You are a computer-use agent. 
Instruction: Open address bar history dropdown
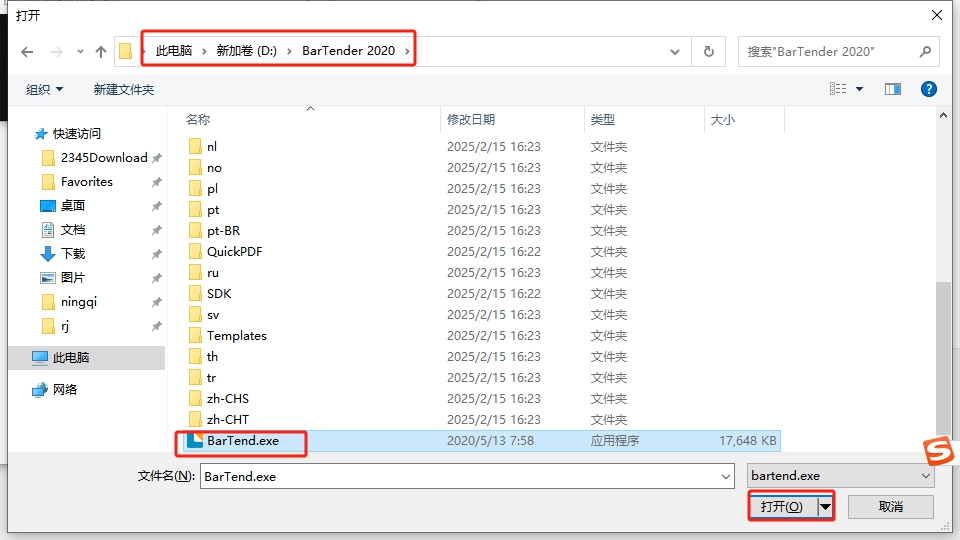[x=675, y=52]
